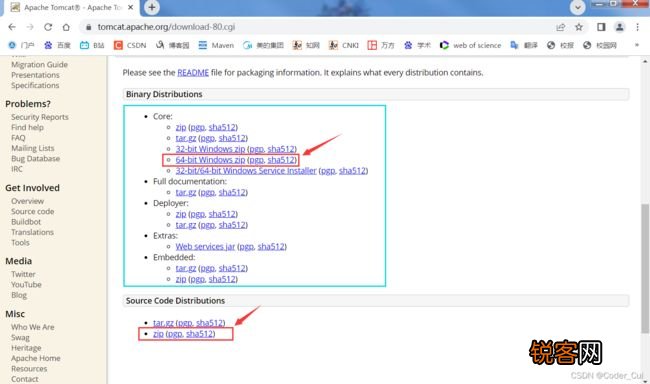Open the 万方 bookmark
The width and height of the screenshot is (650, 384).
click(x=381, y=45)
